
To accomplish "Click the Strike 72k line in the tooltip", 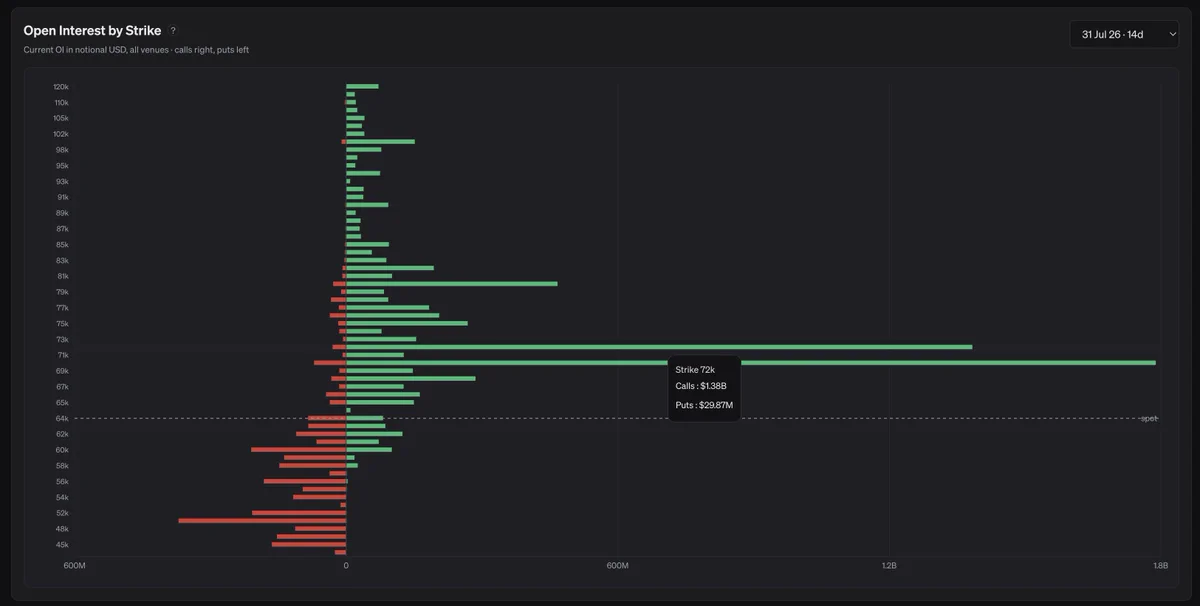I will (x=695, y=370).
